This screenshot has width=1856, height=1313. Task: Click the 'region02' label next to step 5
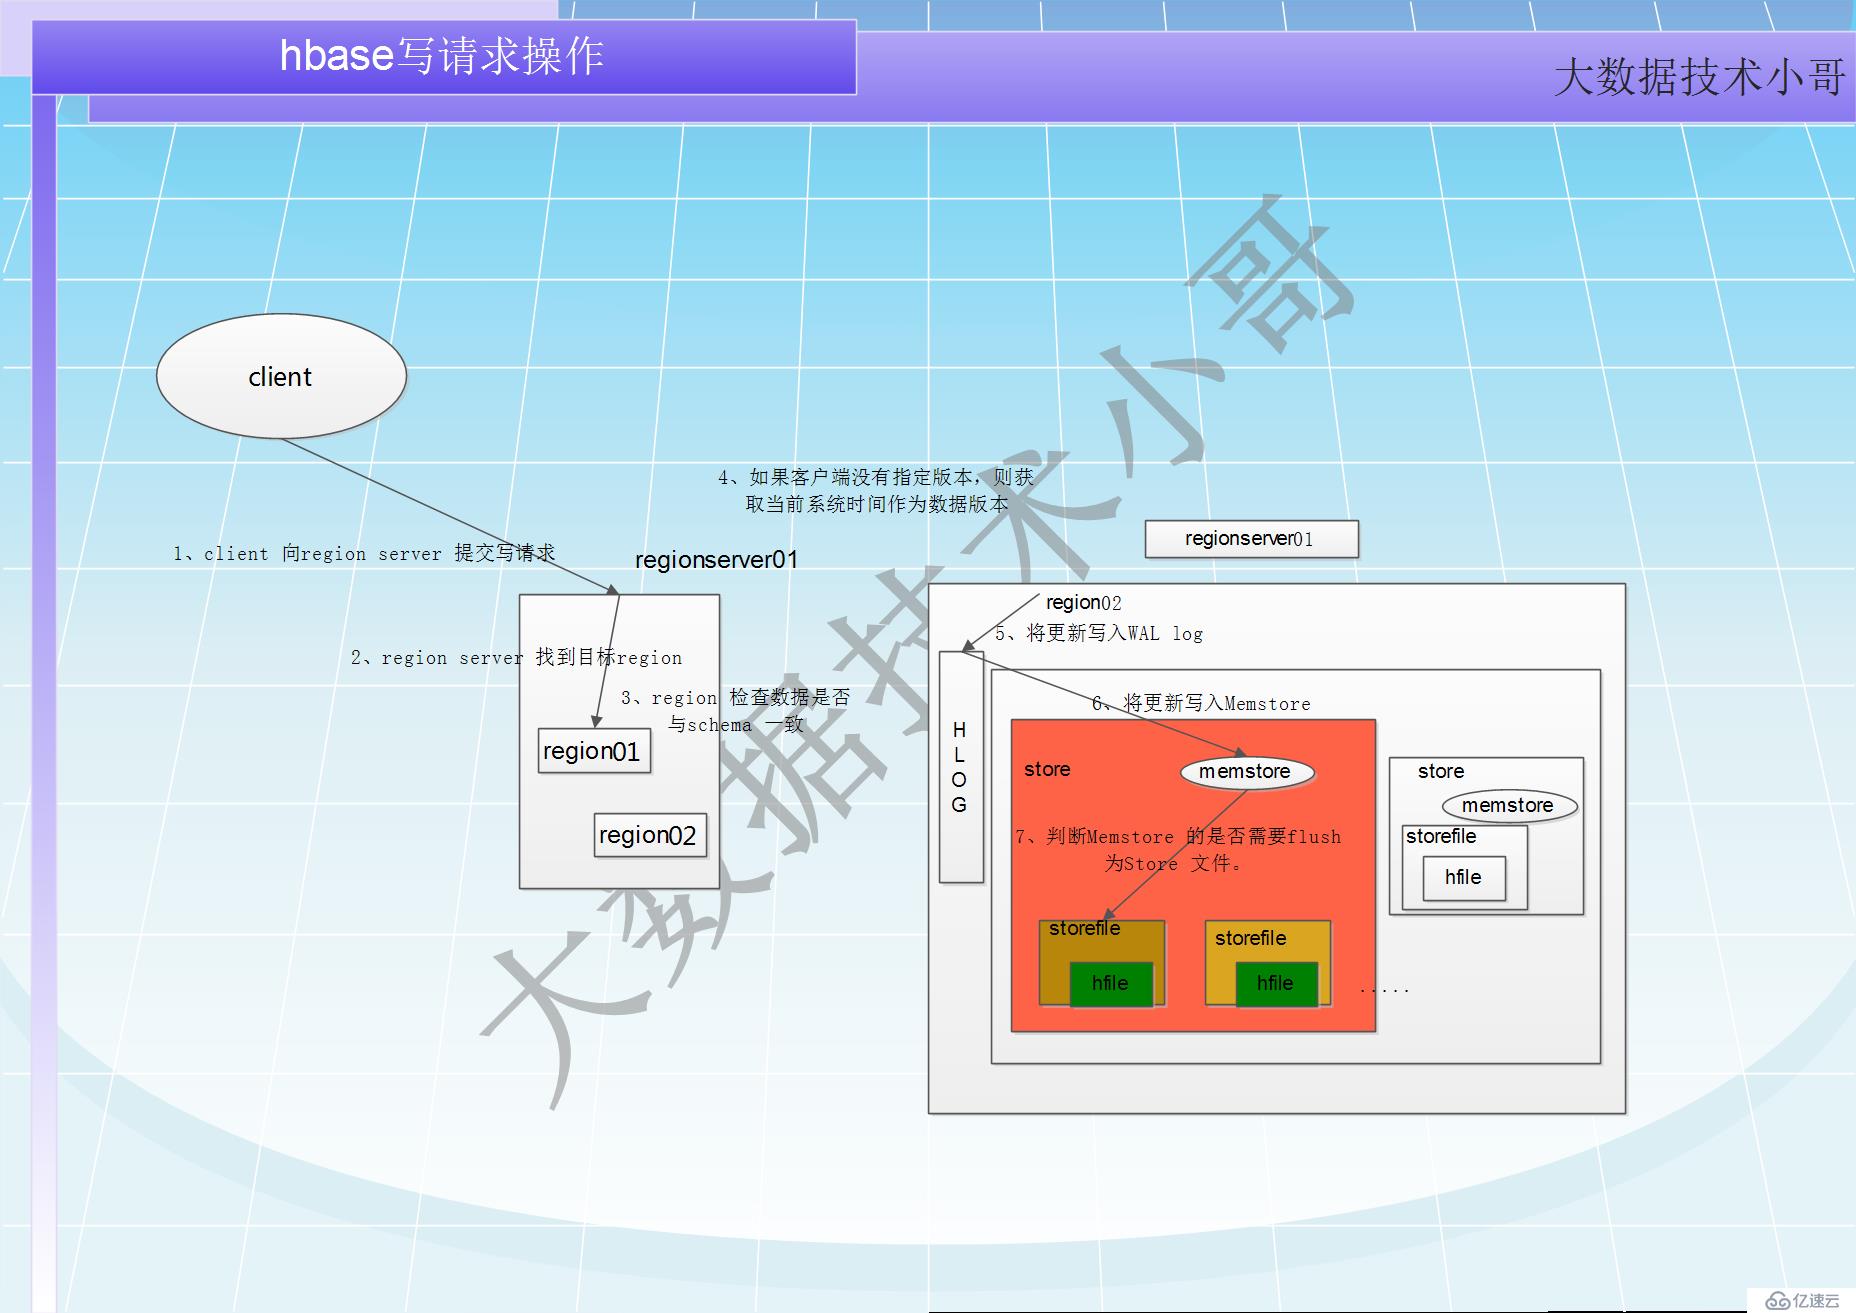[x=1083, y=603]
